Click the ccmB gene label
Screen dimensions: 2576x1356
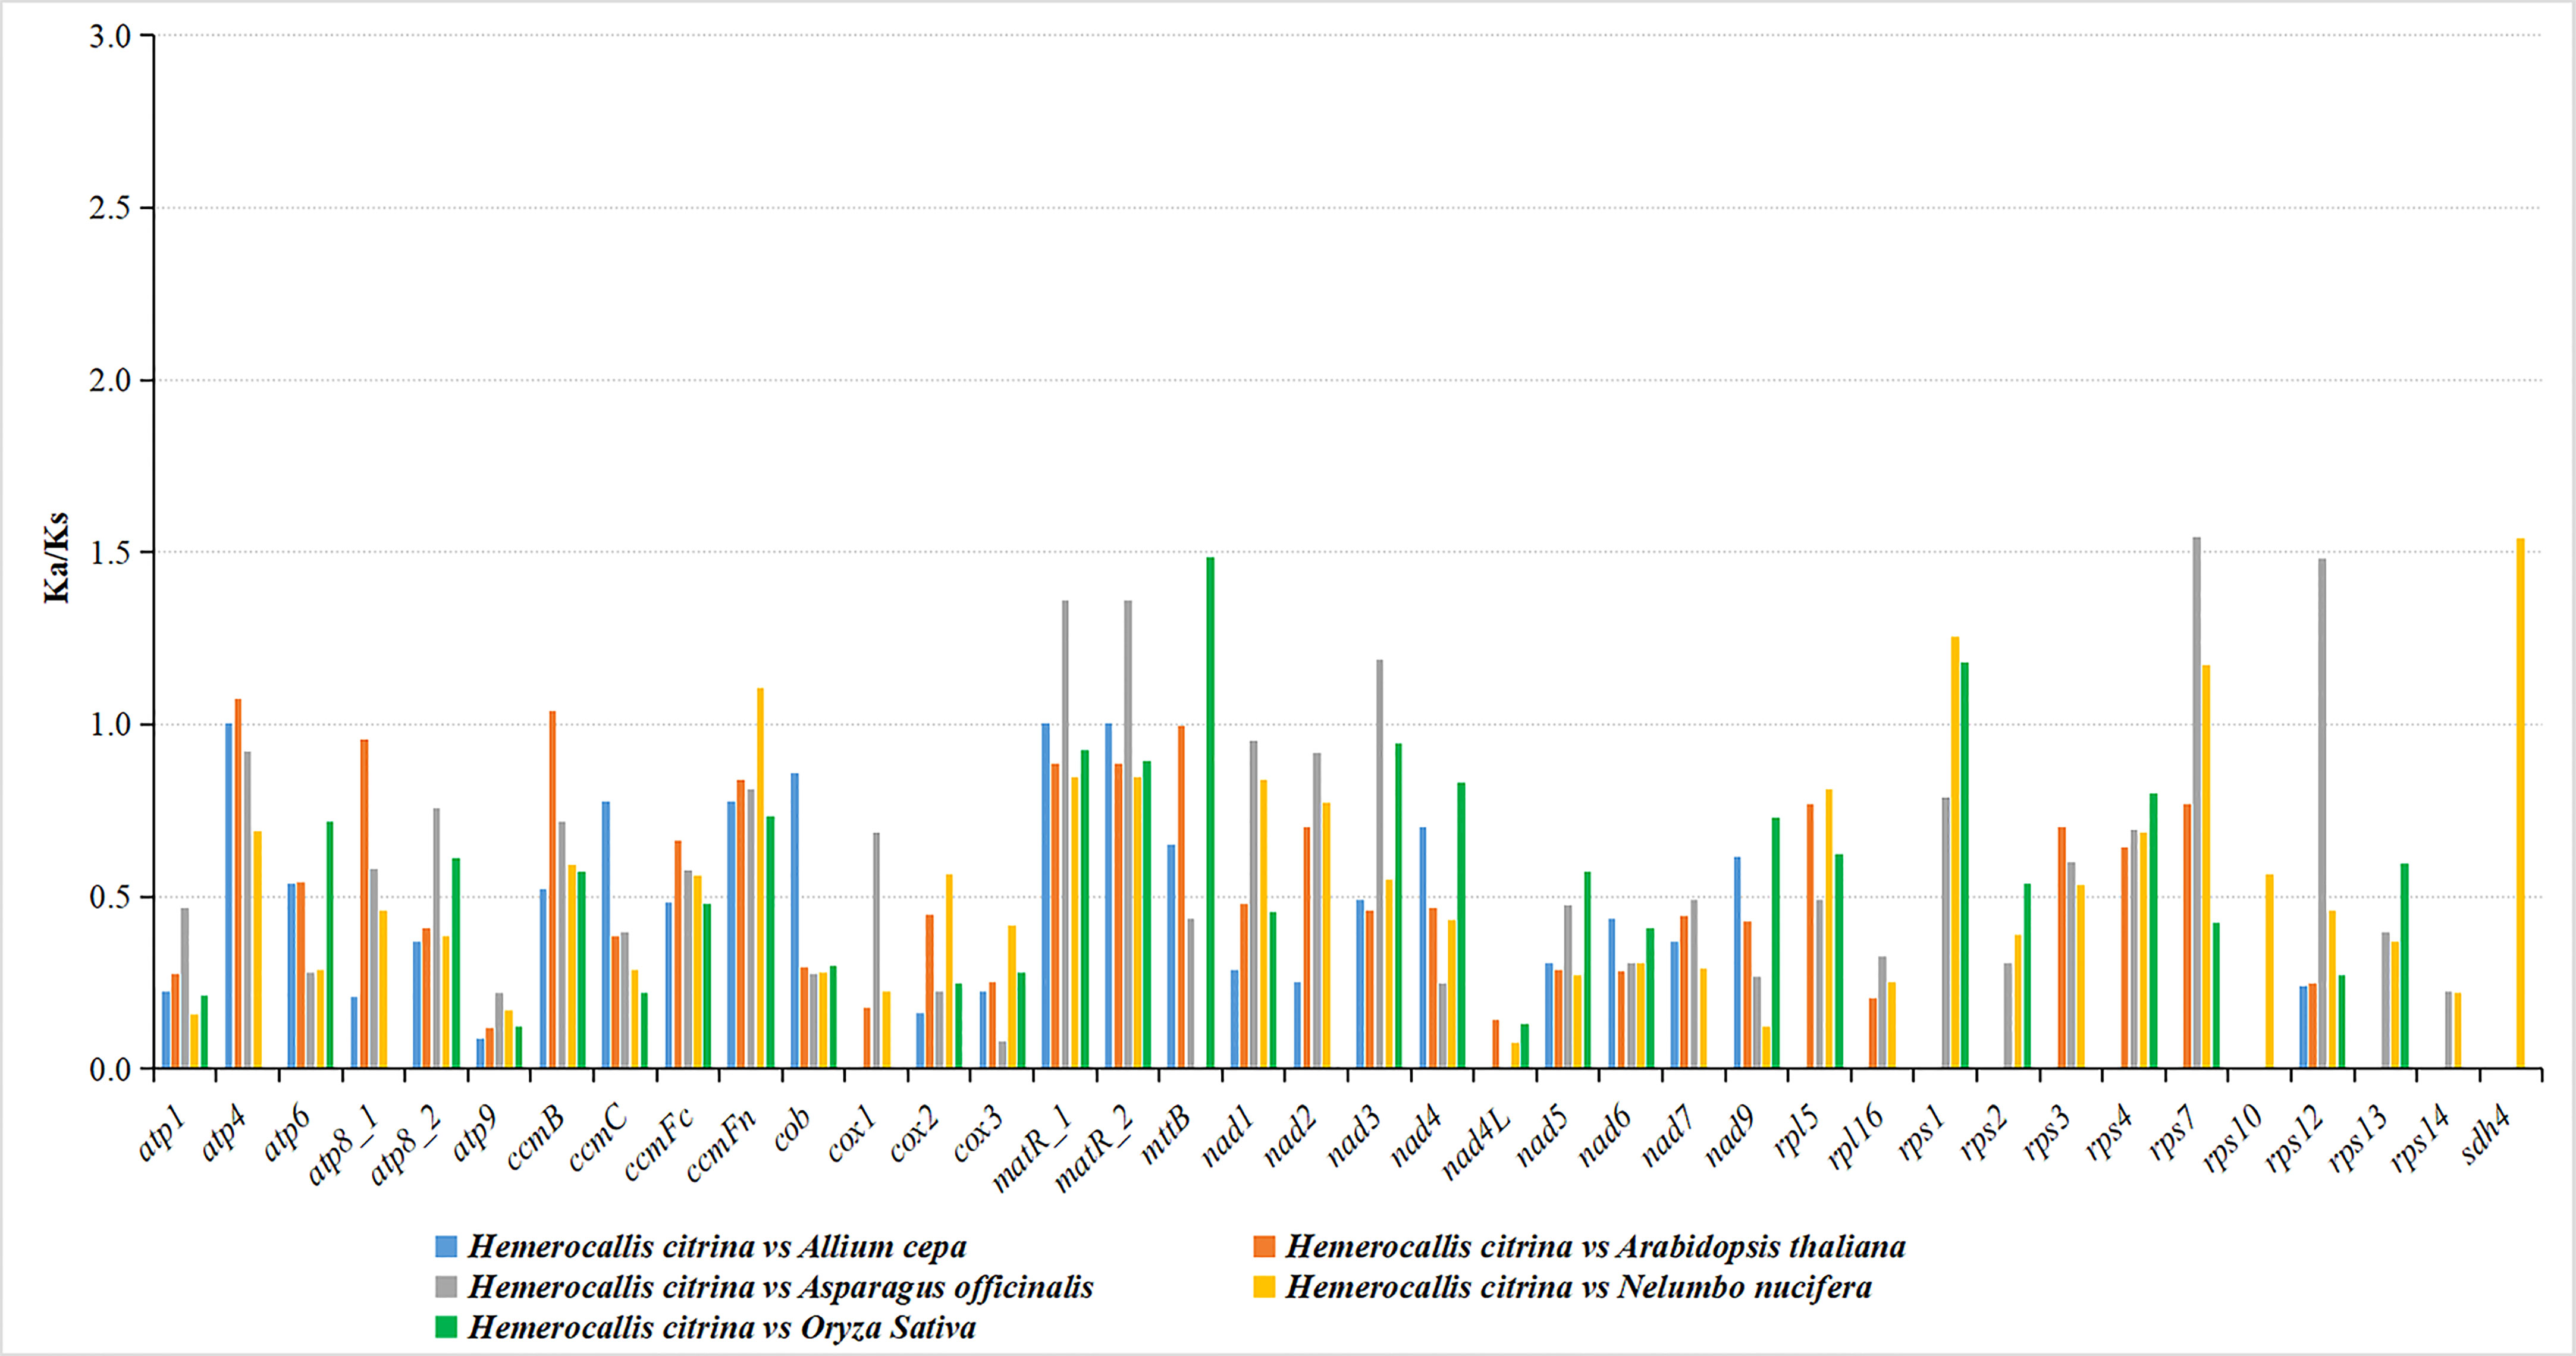[536, 1139]
